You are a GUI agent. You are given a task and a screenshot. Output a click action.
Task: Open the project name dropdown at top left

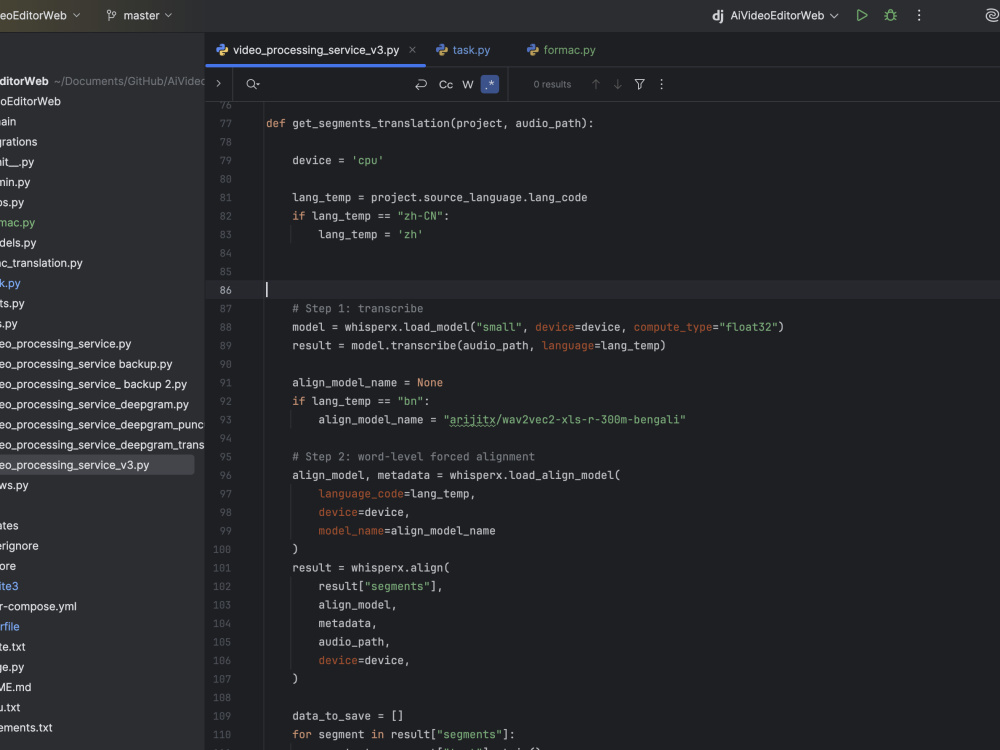pyautogui.click(x=40, y=15)
